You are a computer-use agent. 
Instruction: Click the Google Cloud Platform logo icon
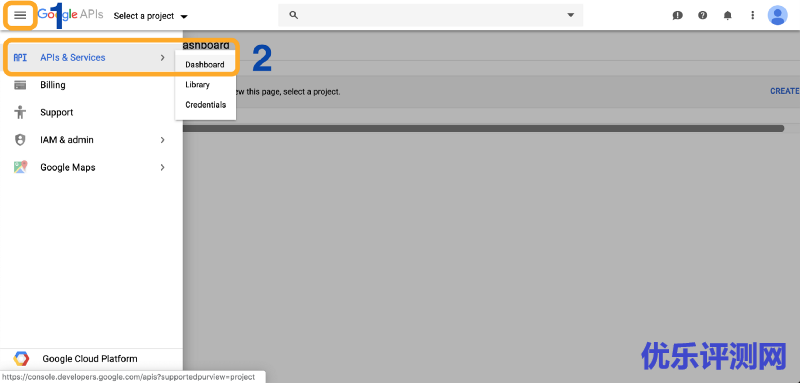[x=21, y=359]
